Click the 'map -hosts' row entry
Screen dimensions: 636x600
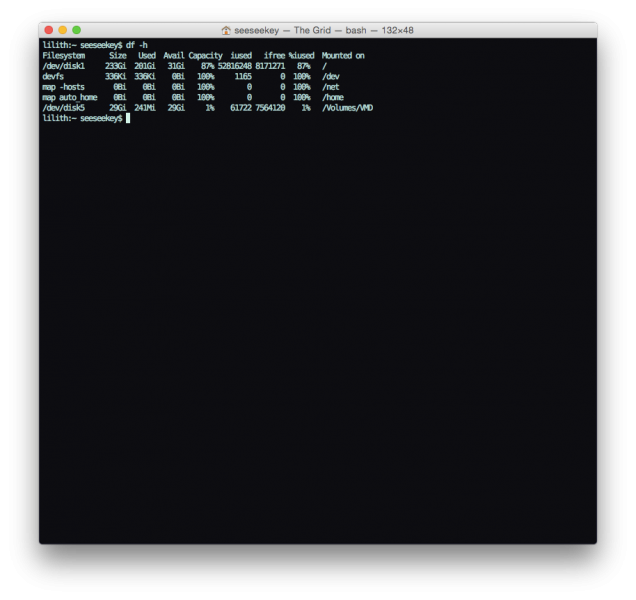click(x=64, y=87)
